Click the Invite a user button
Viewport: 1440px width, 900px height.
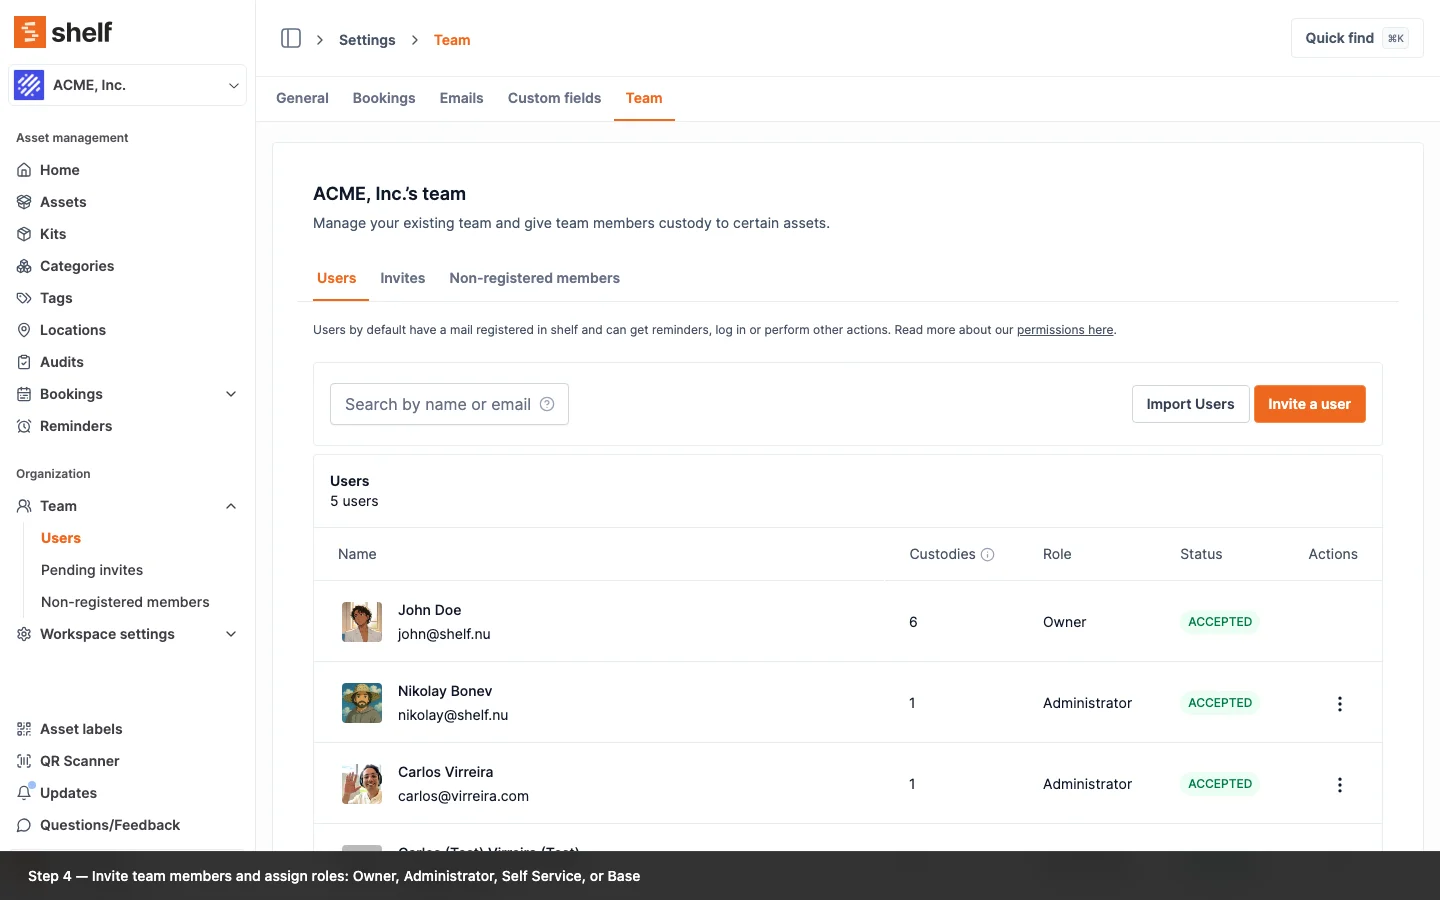(x=1309, y=404)
